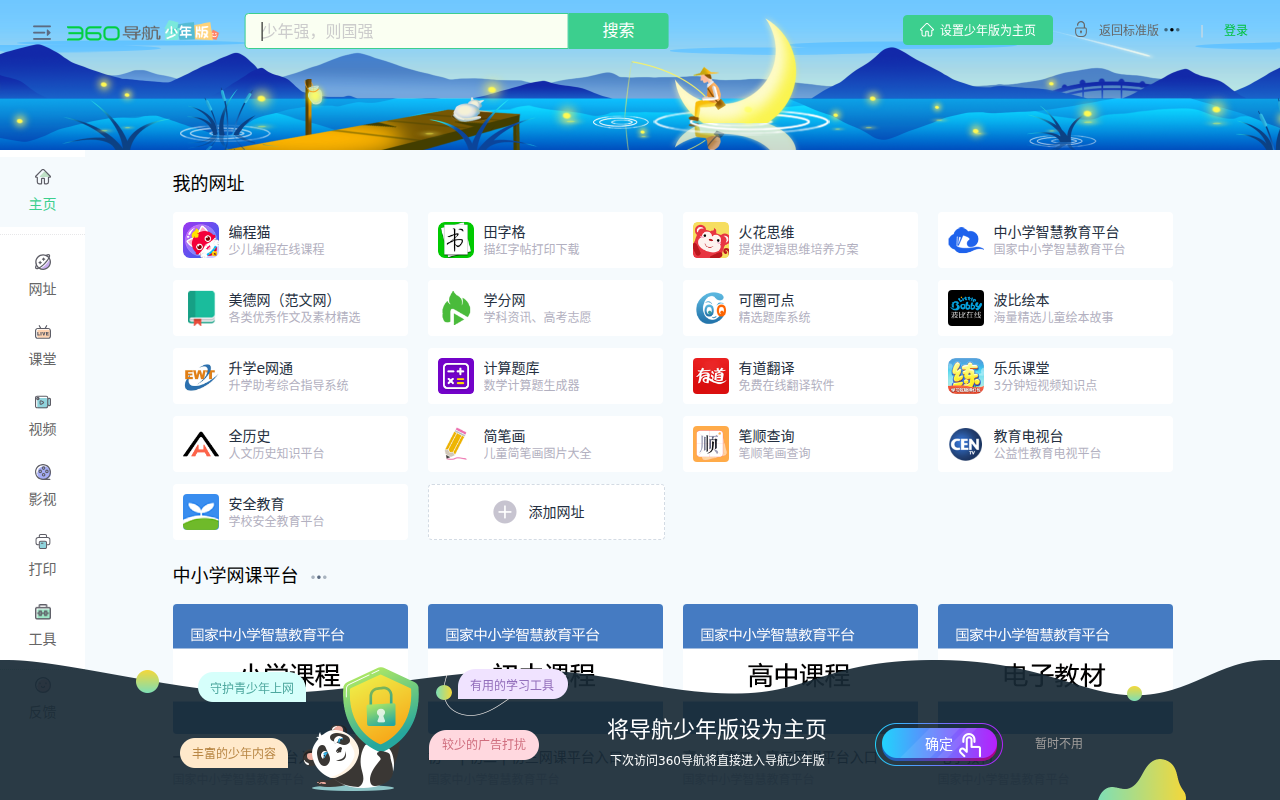The image size is (1280, 800).
Task: Click 设置少年版为主页 button
Action: (x=977, y=30)
